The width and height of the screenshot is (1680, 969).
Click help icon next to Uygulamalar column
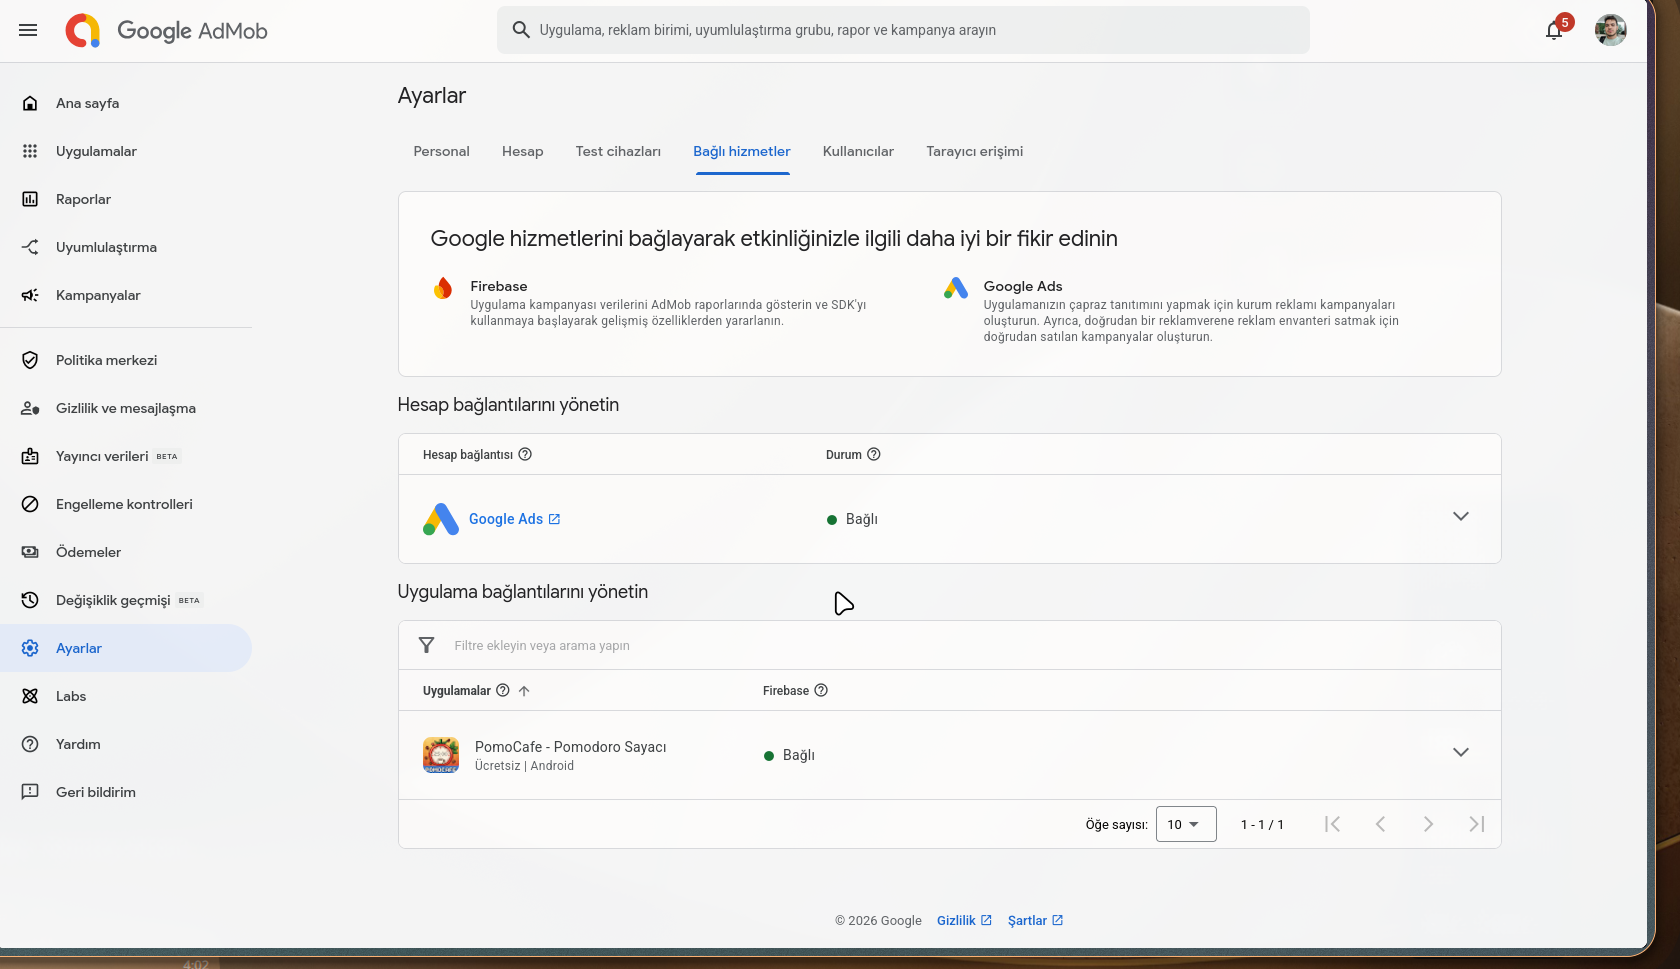503,690
